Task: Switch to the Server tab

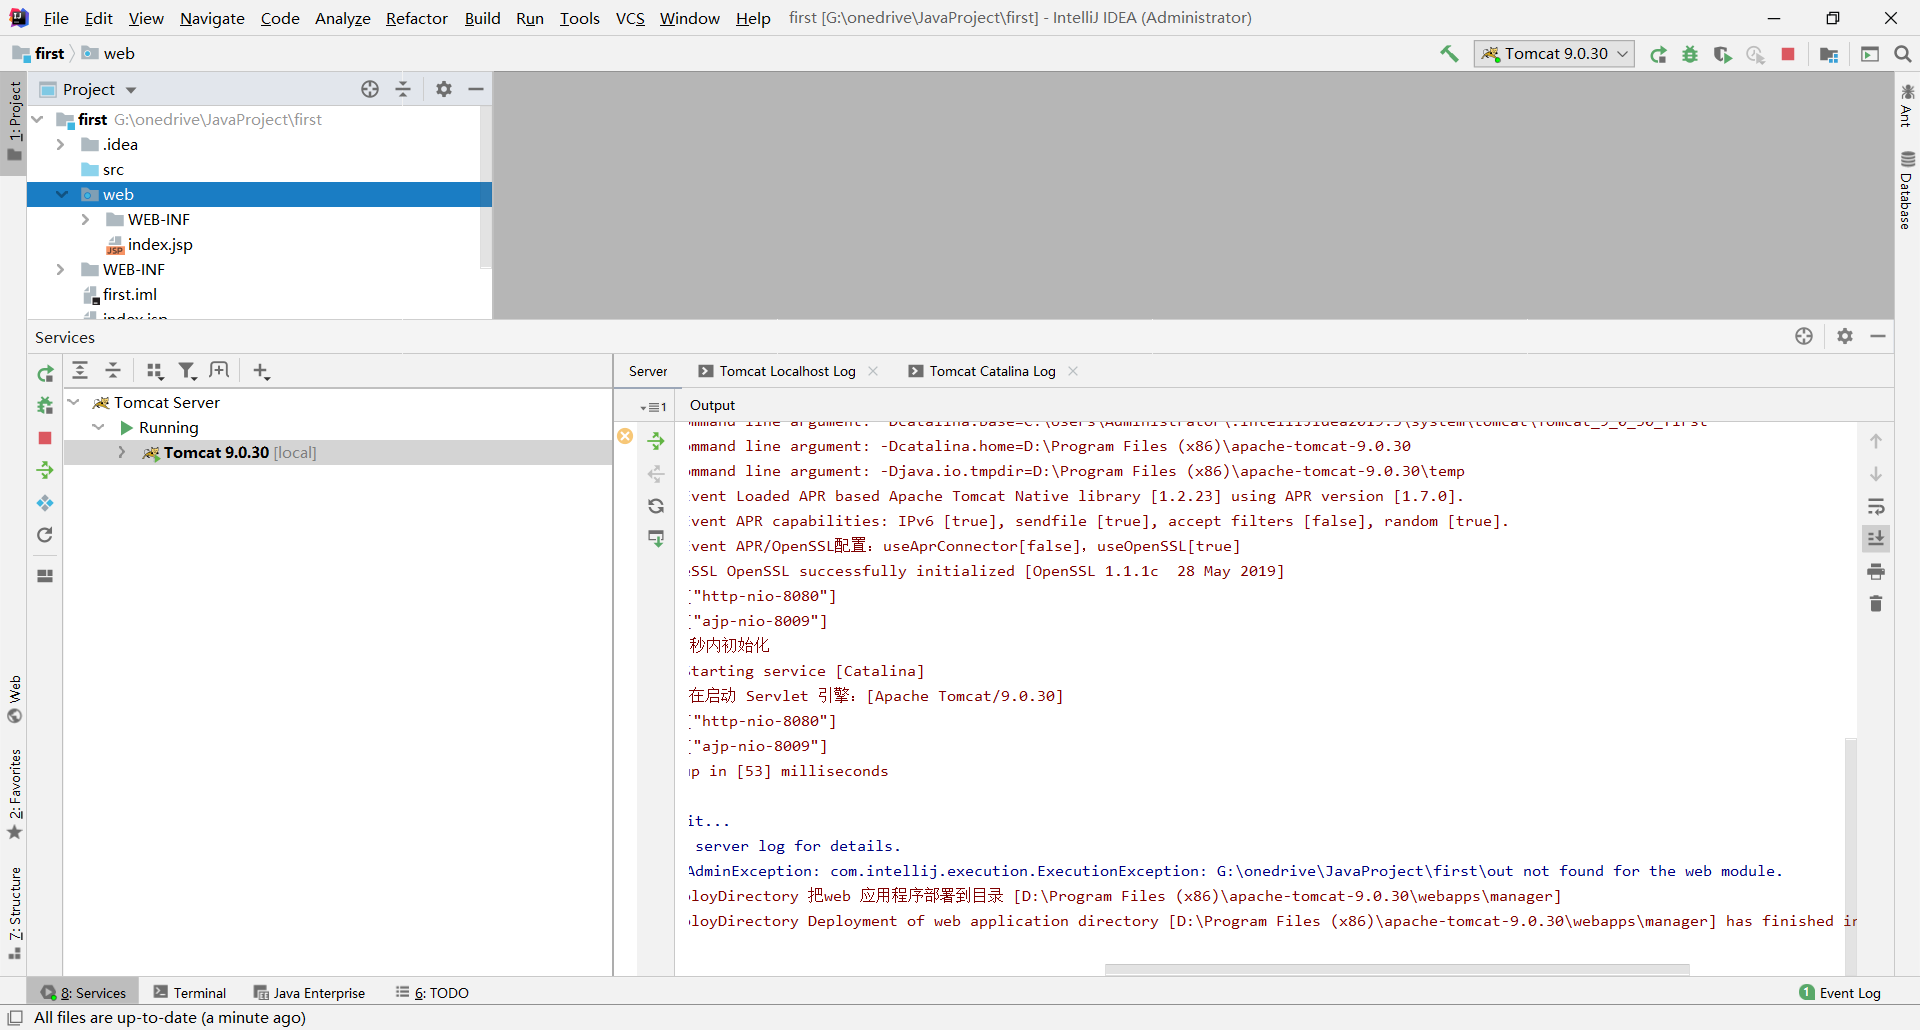Action: coord(648,371)
